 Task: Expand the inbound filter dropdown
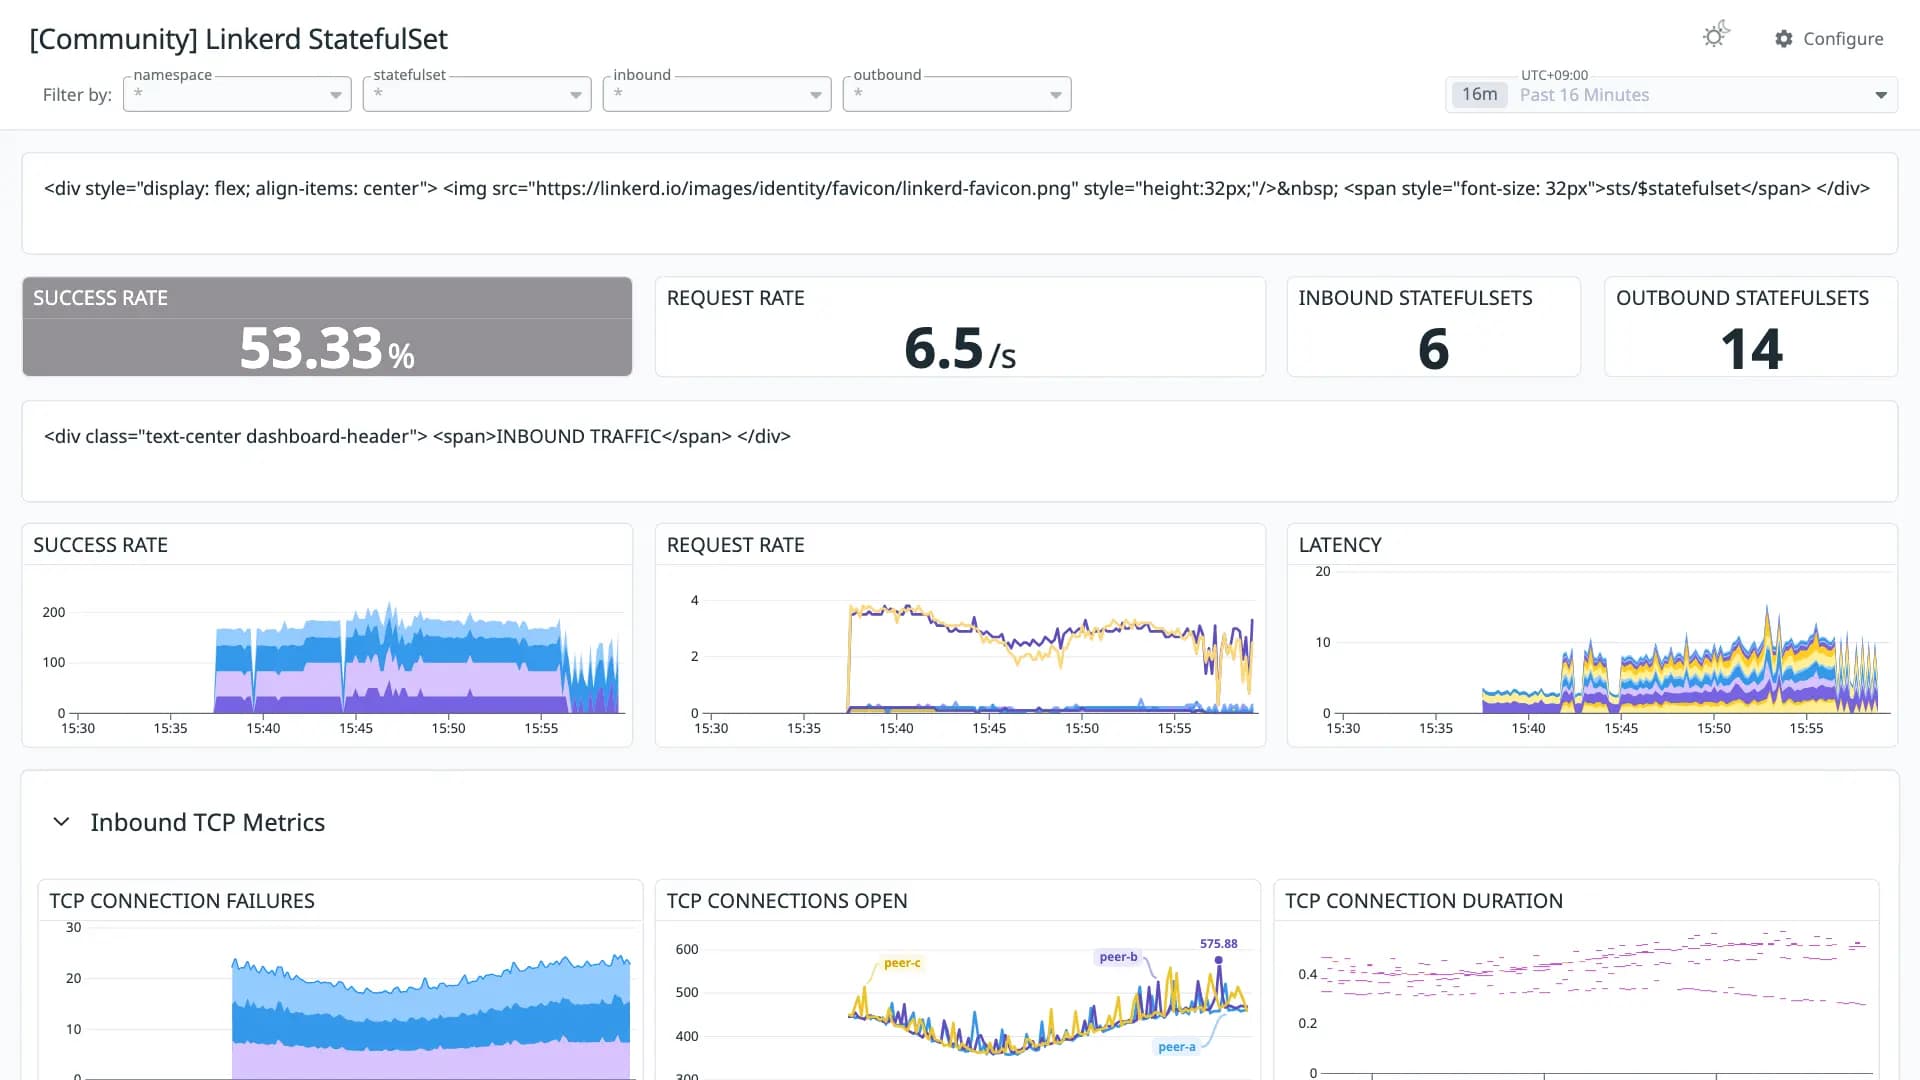[x=717, y=94]
